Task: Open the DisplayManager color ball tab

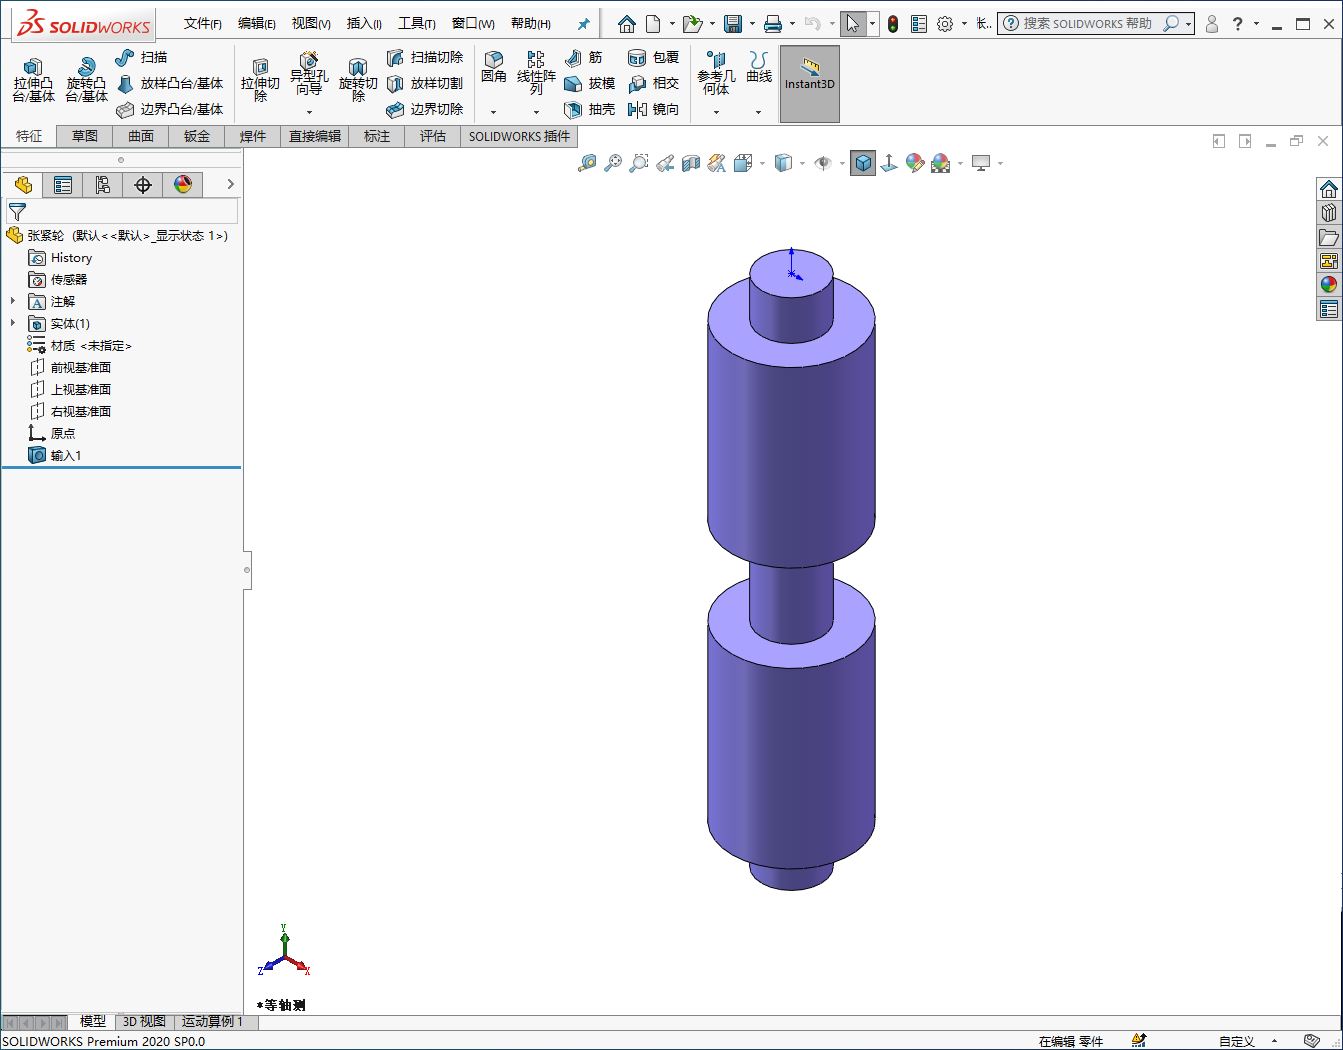Action: tap(183, 185)
